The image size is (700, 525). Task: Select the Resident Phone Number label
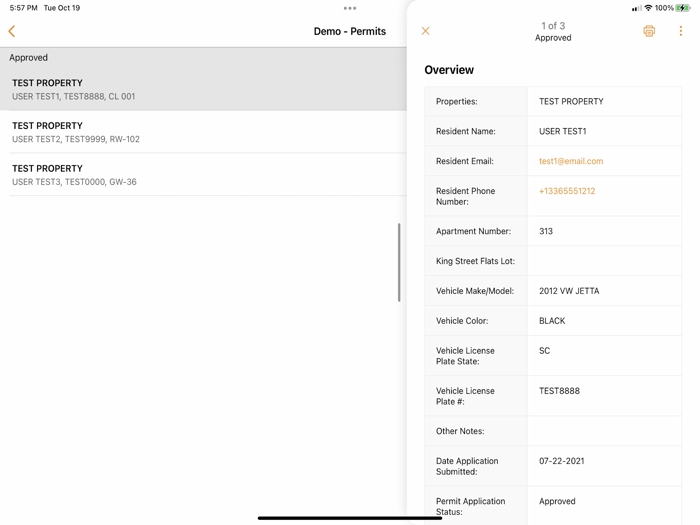click(x=466, y=196)
